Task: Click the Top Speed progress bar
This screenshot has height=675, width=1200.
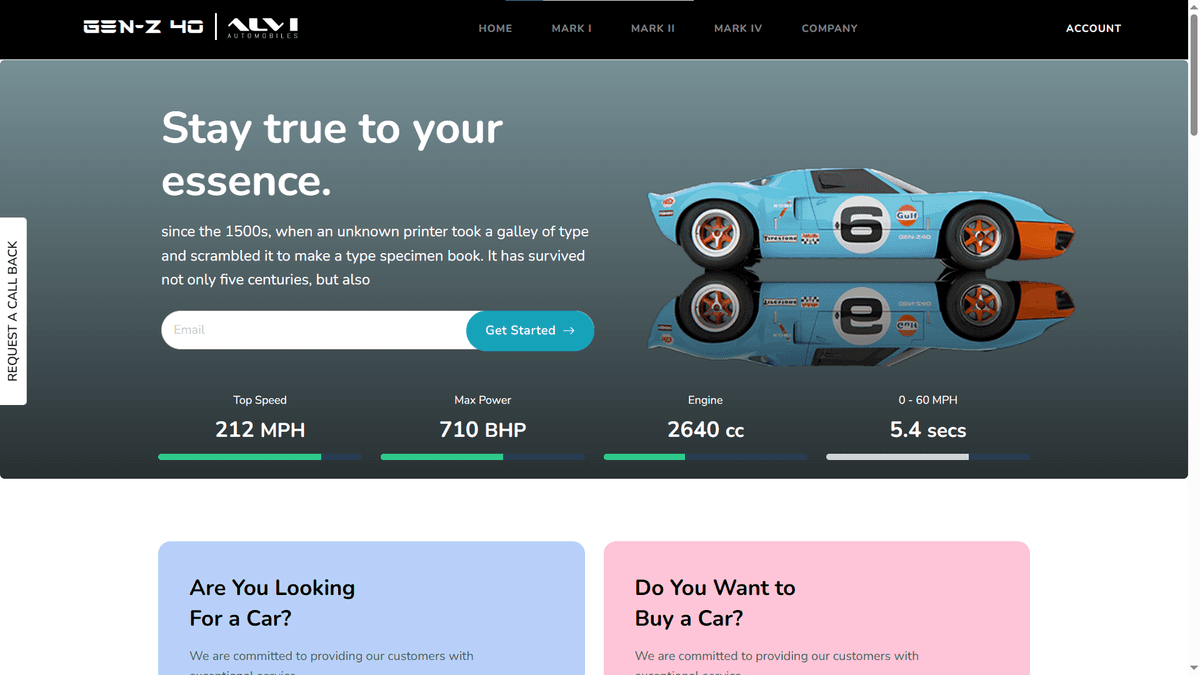Action: point(260,457)
